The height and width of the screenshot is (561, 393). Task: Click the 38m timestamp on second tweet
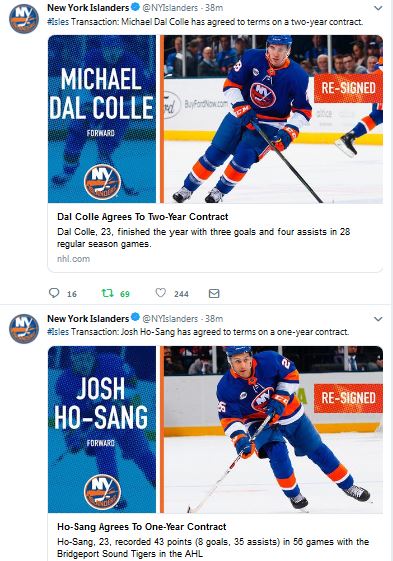[x=214, y=318]
